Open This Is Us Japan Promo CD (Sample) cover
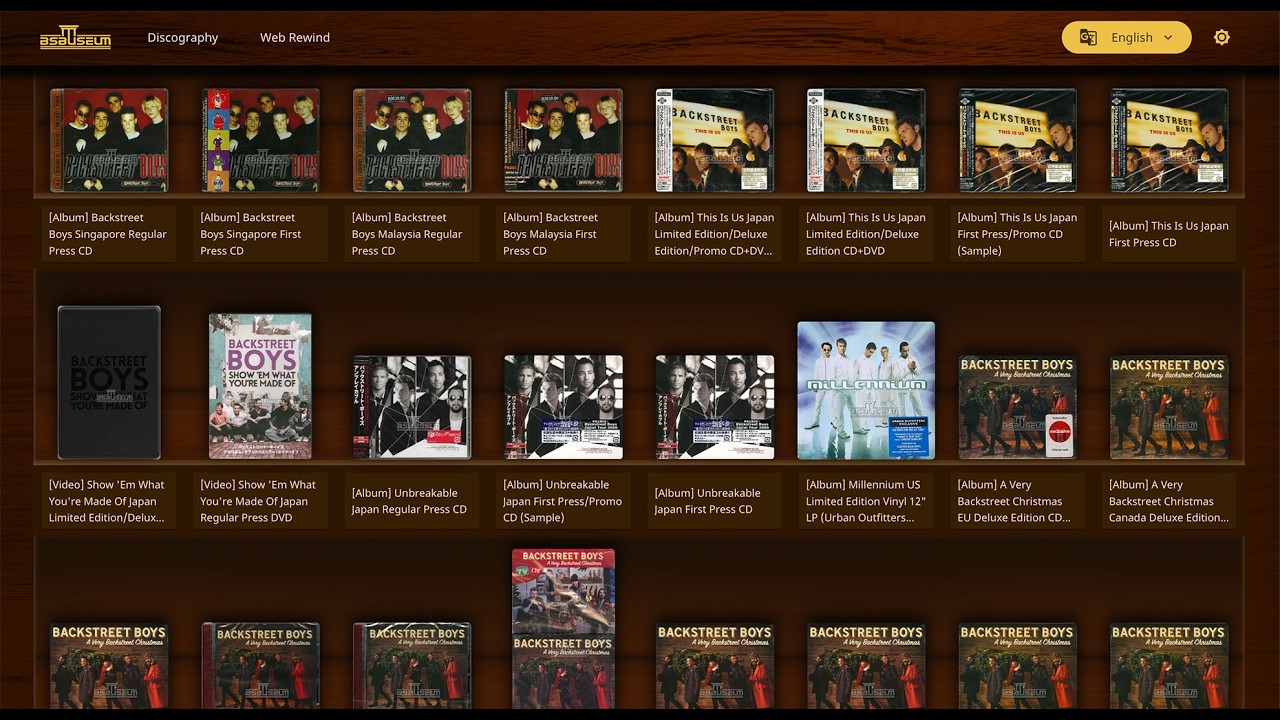The width and height of the screenshot is (1280, 720). (1018, 140)
